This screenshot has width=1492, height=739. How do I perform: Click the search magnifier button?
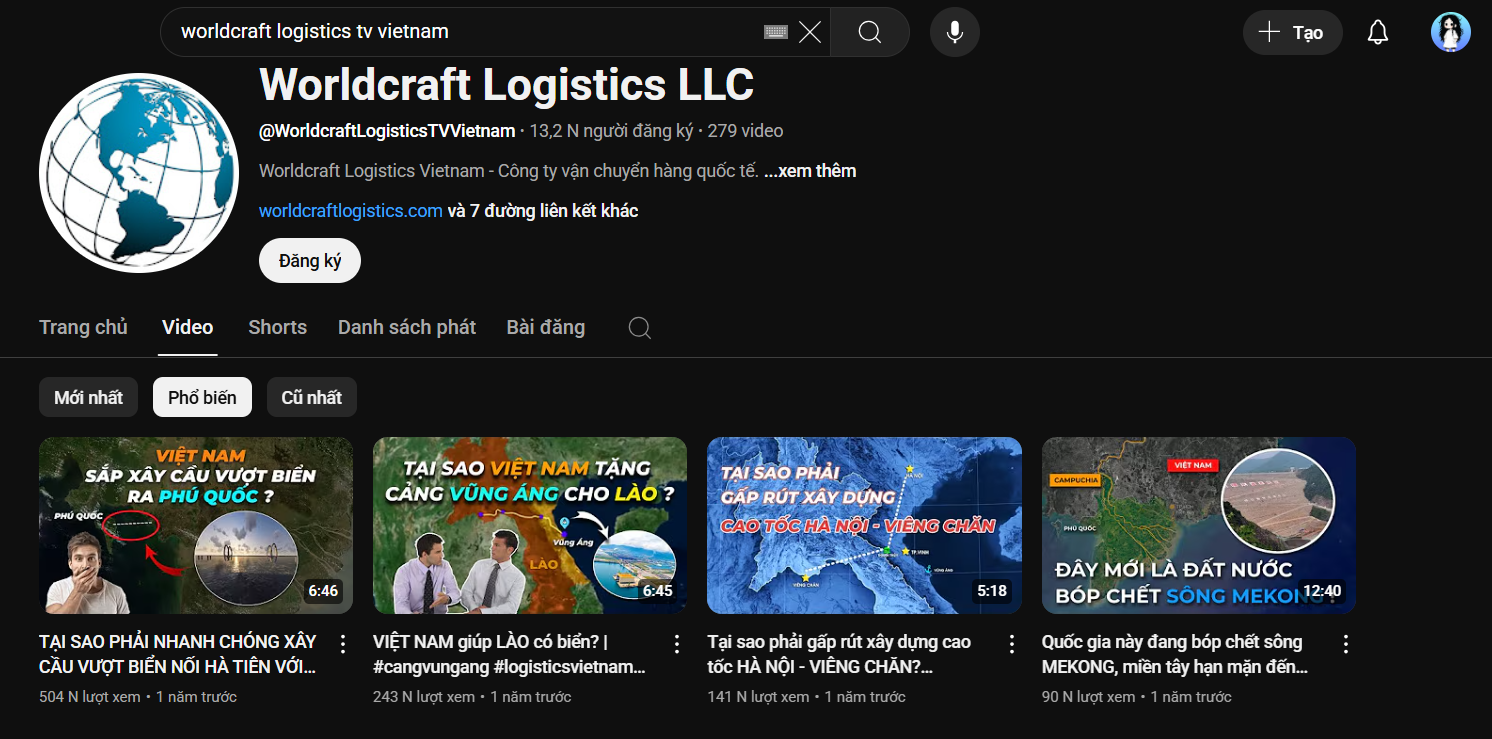pos(869,32)
